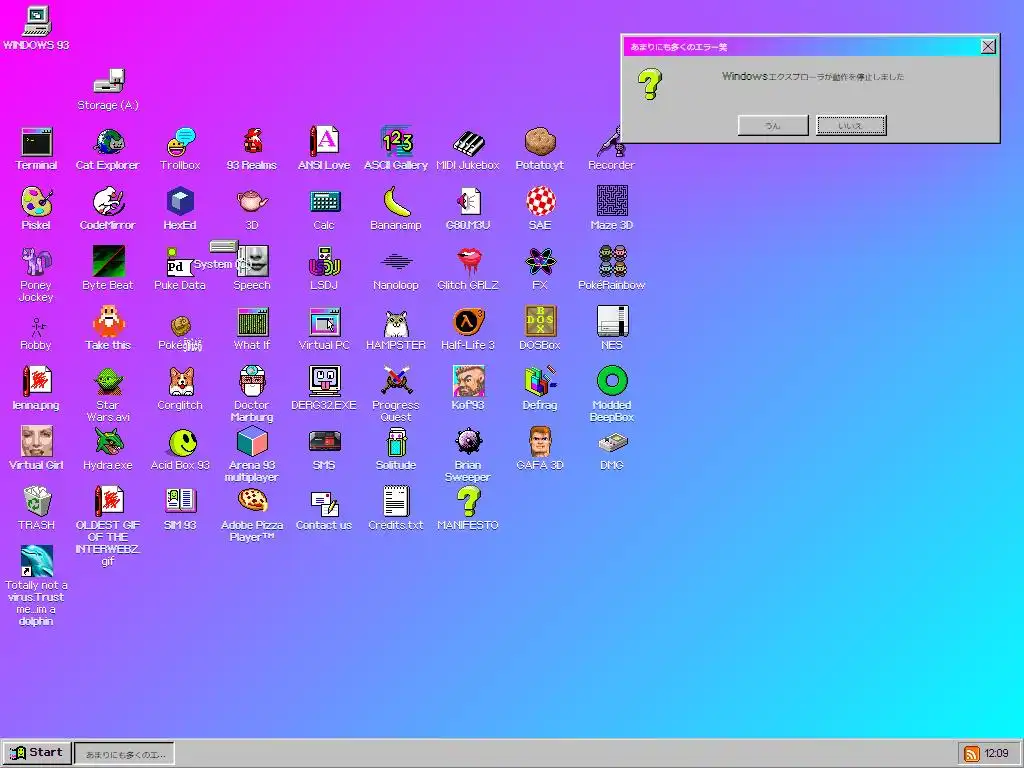
Task: Open Adobe Pizza Player icon
Action: [x=252, y=502]
